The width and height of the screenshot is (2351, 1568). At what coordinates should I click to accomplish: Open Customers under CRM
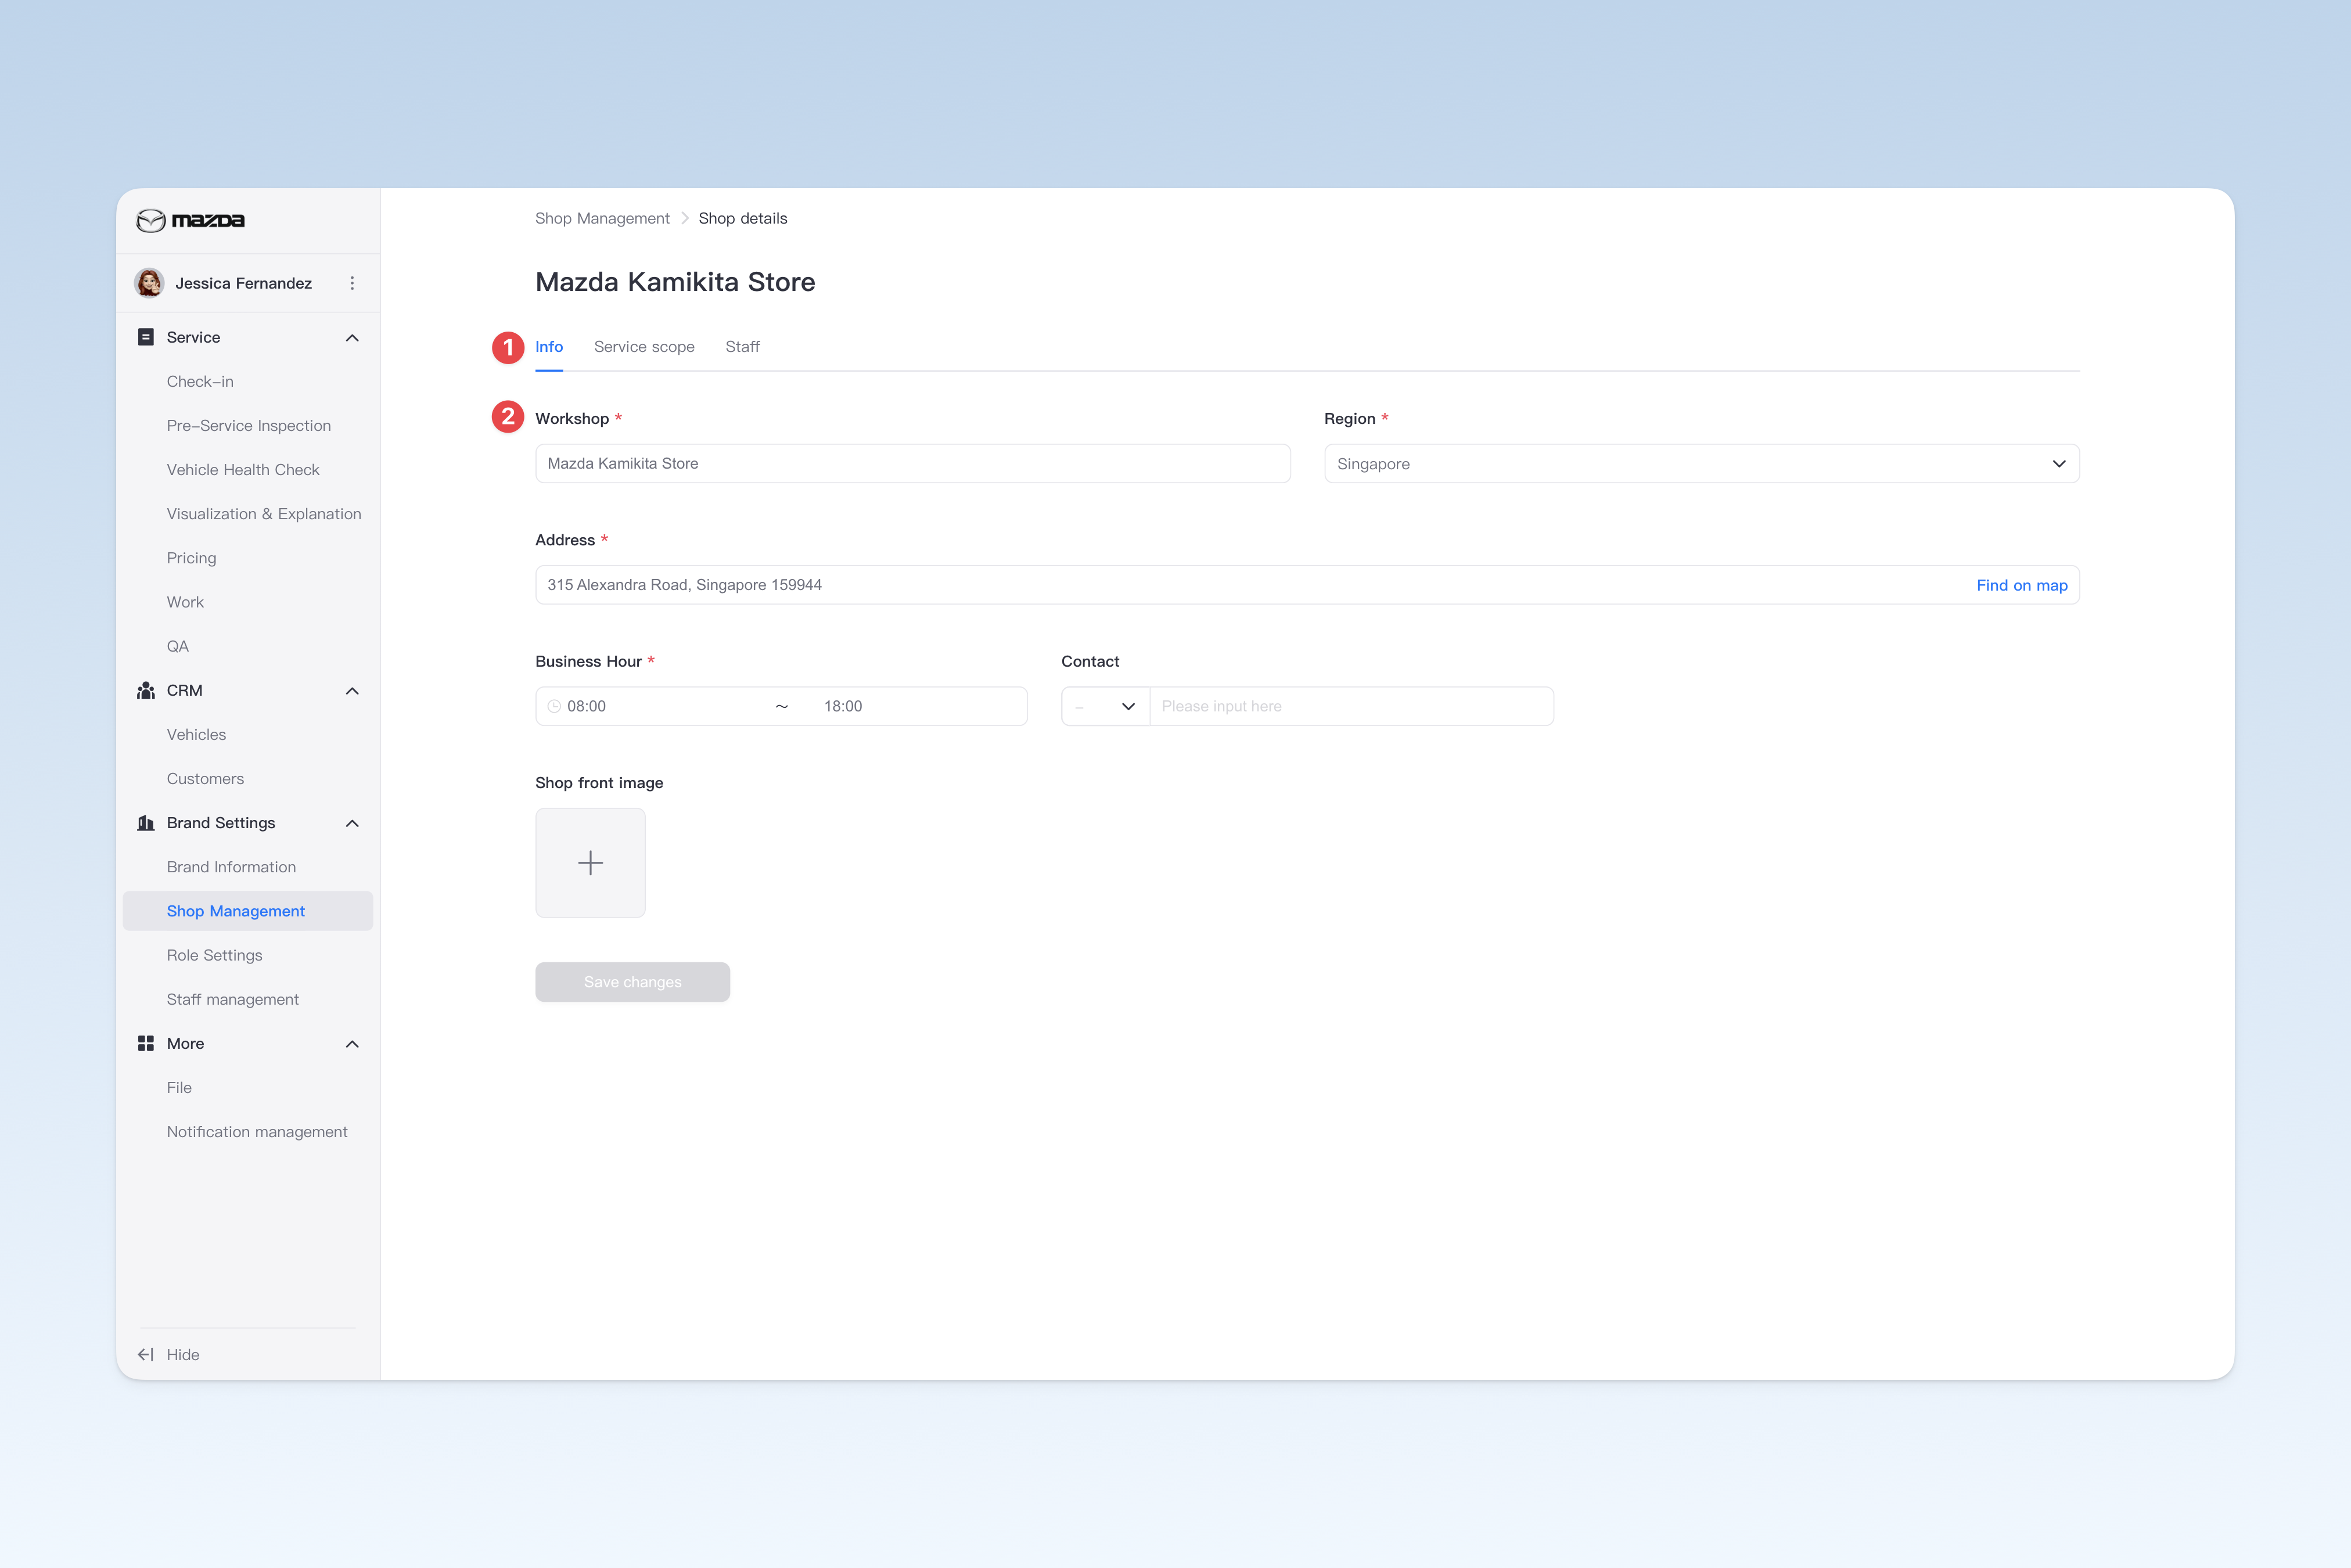[205, 778]
